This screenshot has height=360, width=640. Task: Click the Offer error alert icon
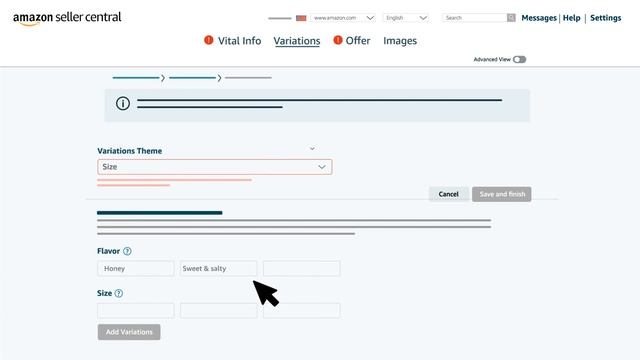[338, 40]
